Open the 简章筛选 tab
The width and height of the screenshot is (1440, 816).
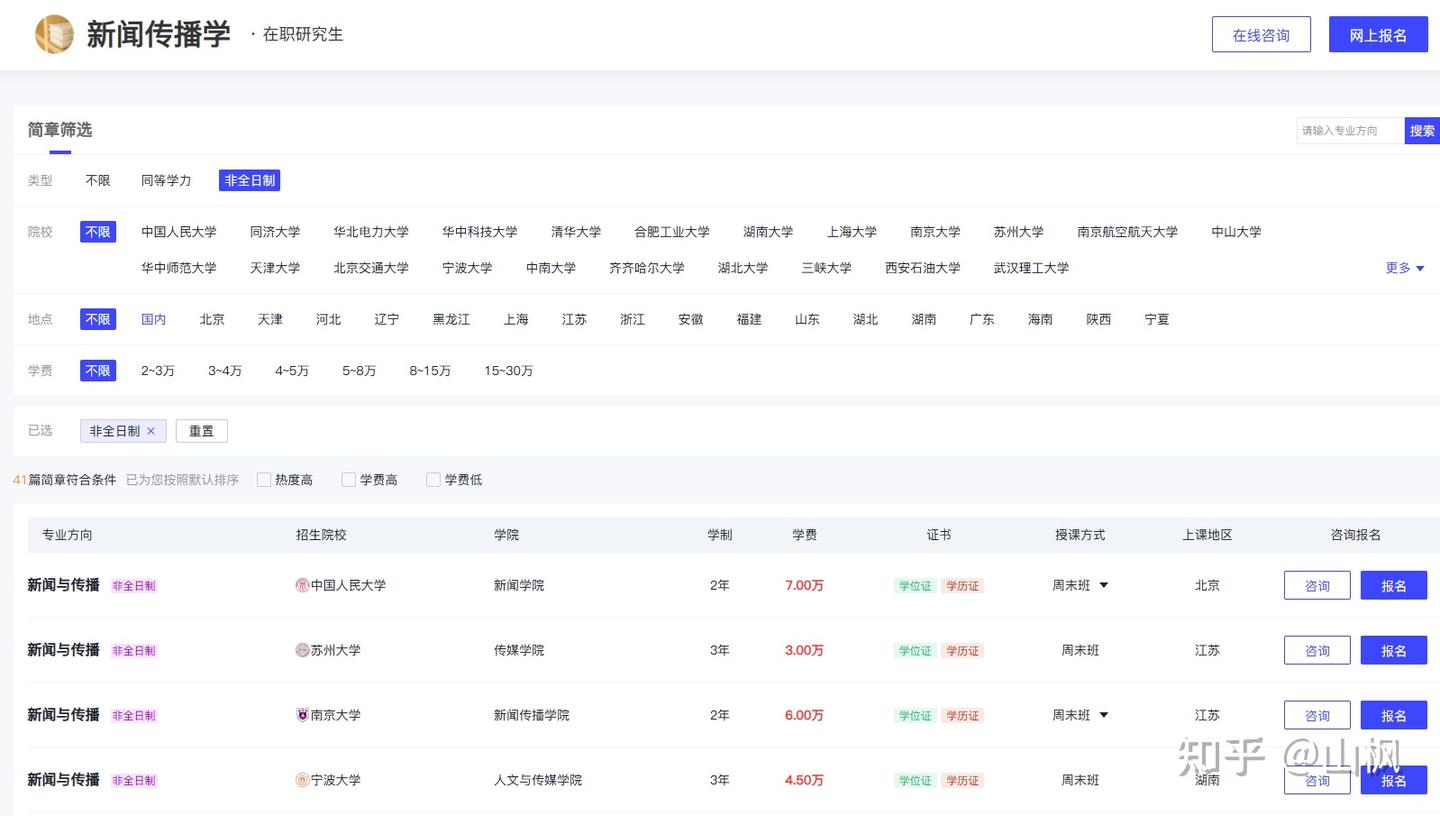tap(60, 130)
